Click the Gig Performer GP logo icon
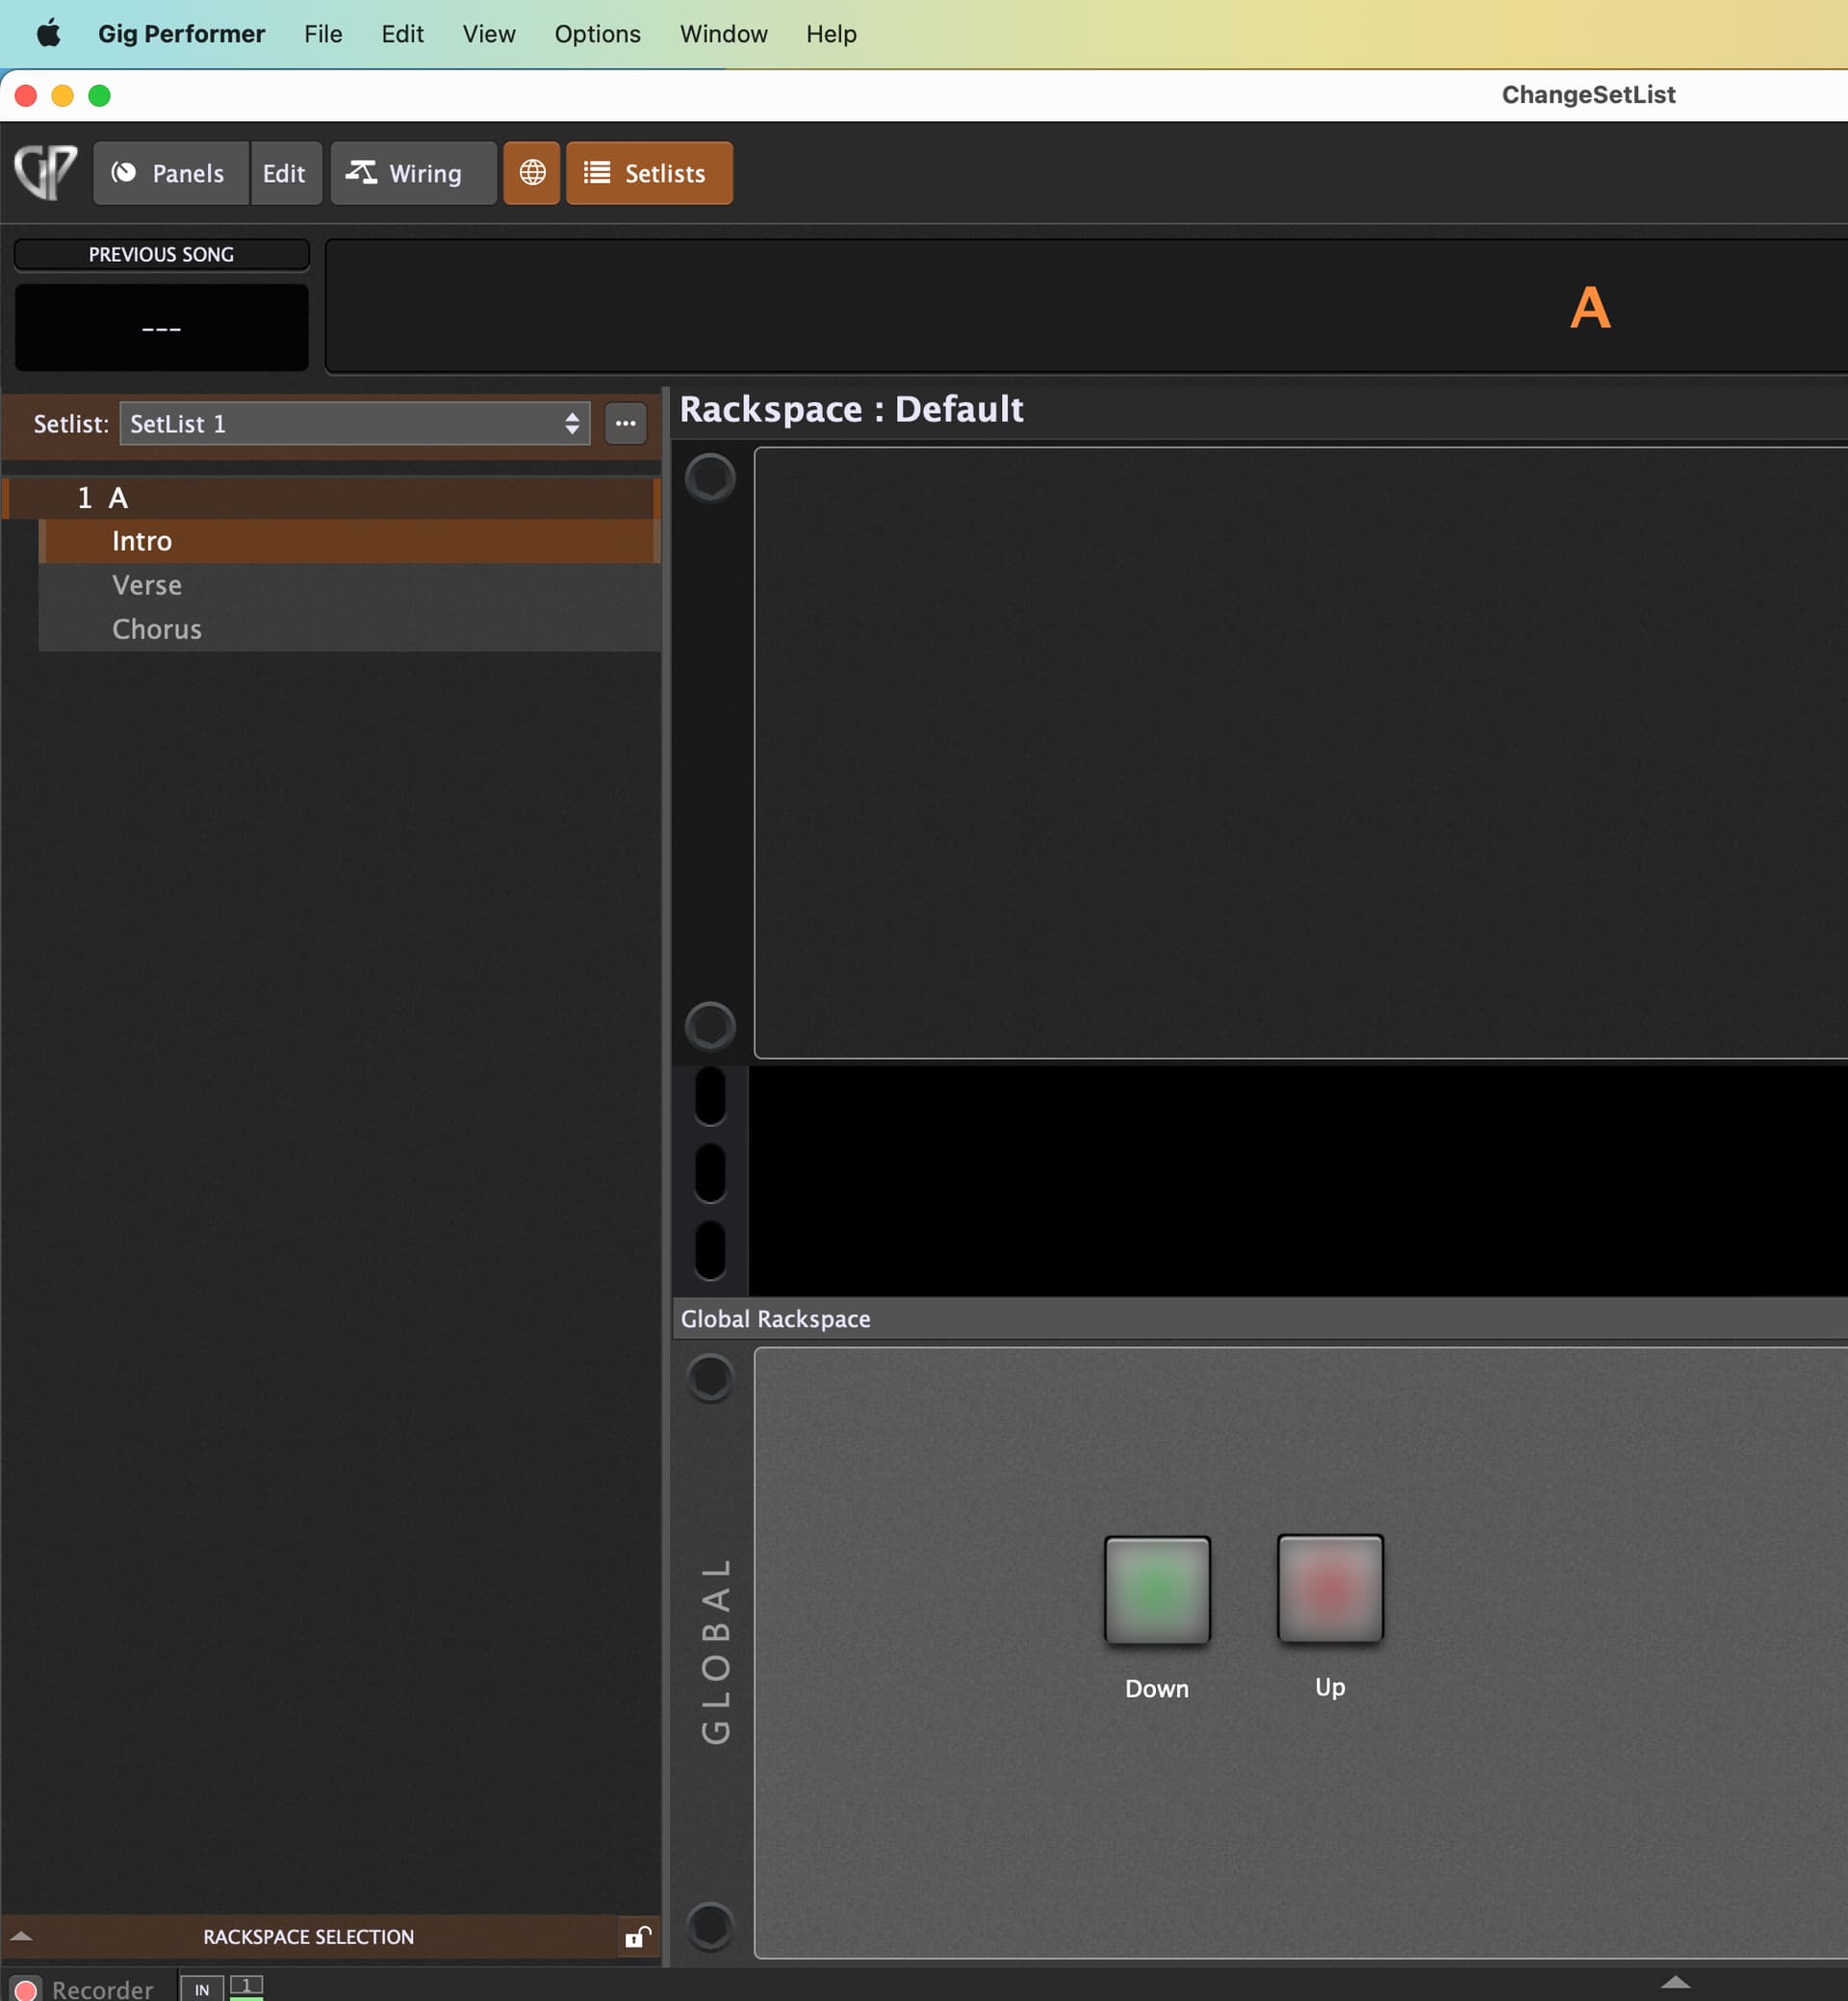1848x2001 pixels. (45, 172)
